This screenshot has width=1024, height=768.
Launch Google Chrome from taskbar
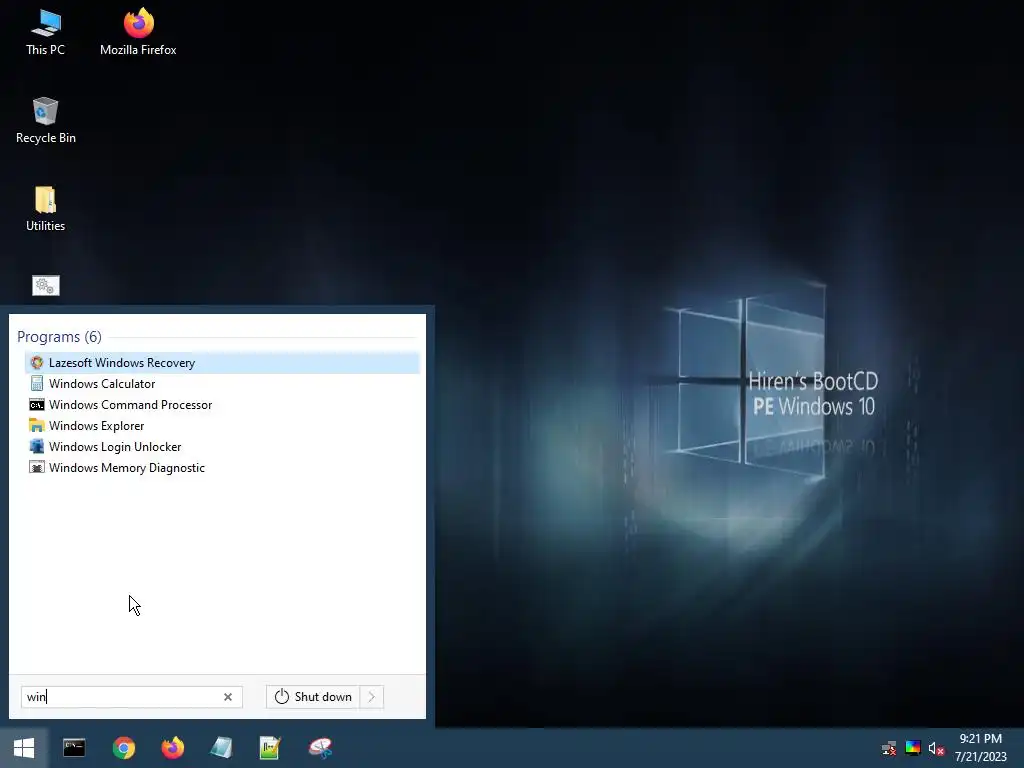pos(123,748)
